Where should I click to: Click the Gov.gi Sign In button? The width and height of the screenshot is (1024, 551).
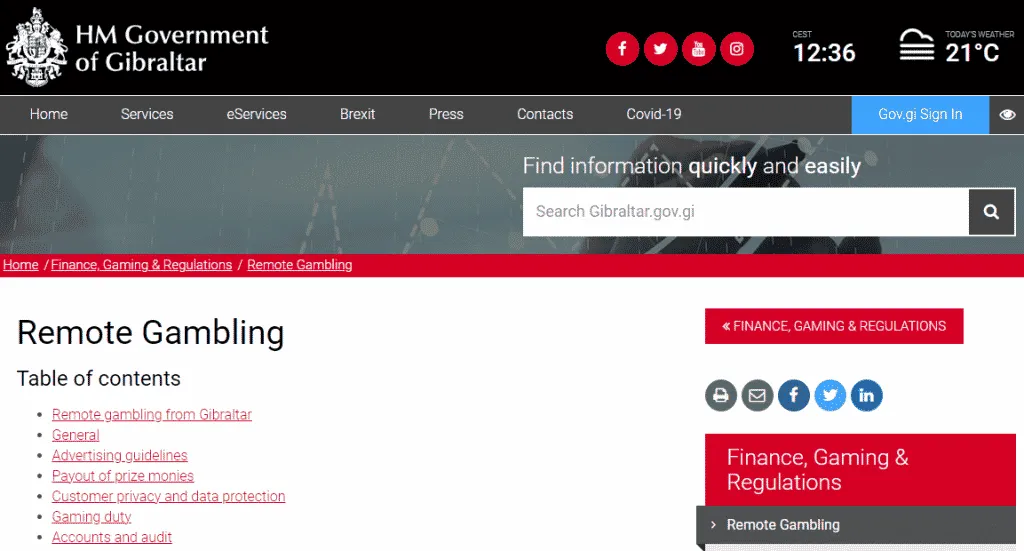tap(919, 114)
